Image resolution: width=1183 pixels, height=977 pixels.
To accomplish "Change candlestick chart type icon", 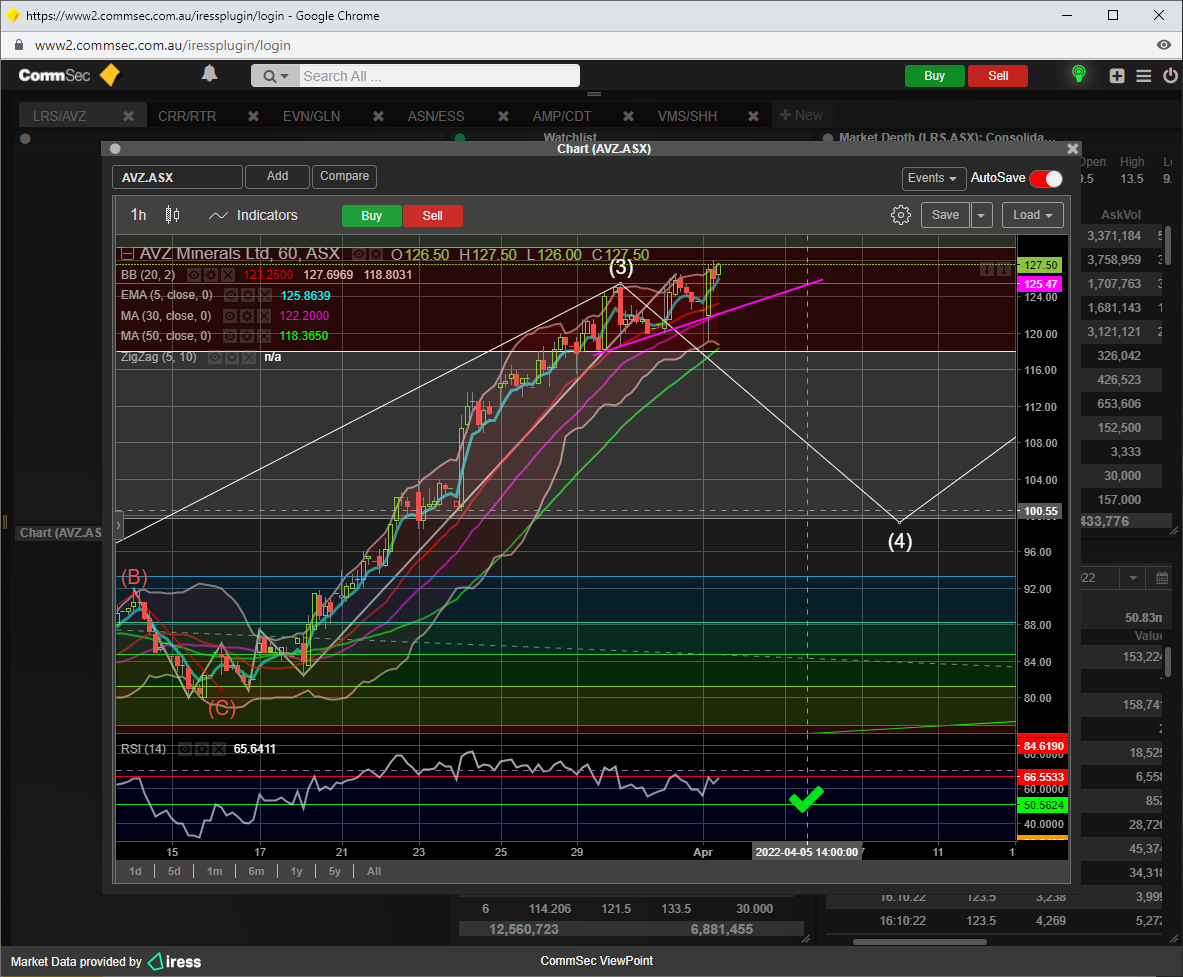I will point(172,215).
